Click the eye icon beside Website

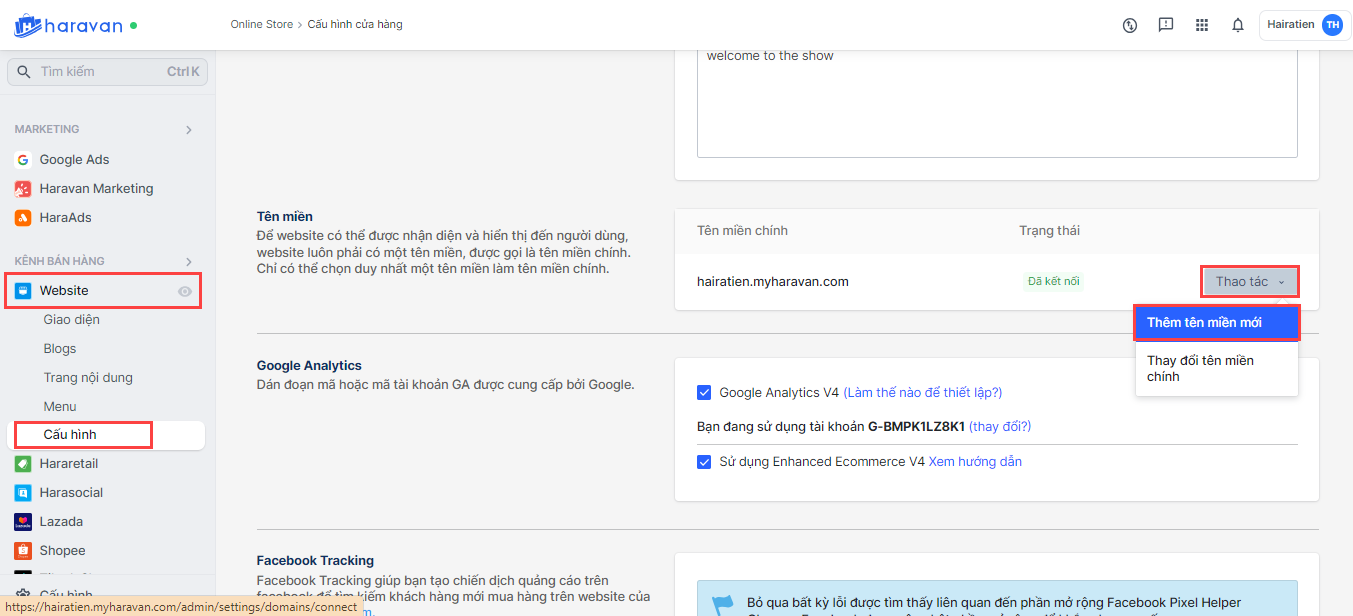point(185,292)
